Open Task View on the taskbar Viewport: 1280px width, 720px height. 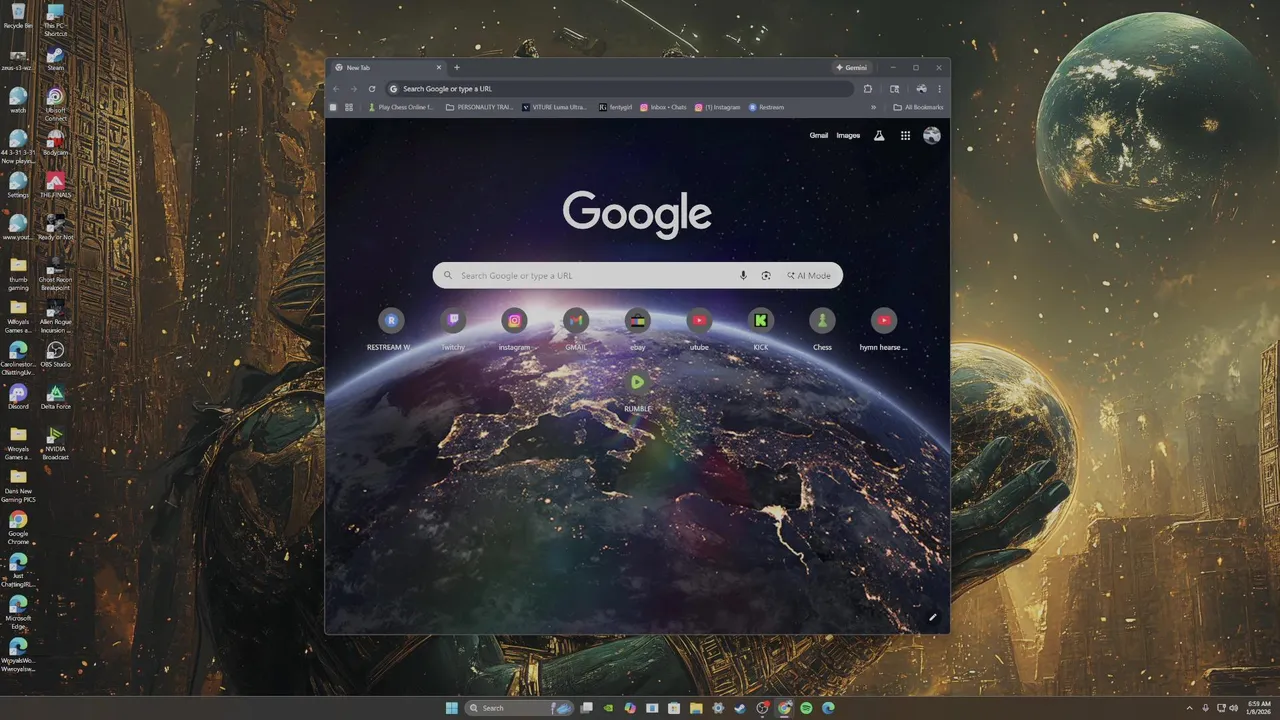pyautogui.click(x=587, y=708)
